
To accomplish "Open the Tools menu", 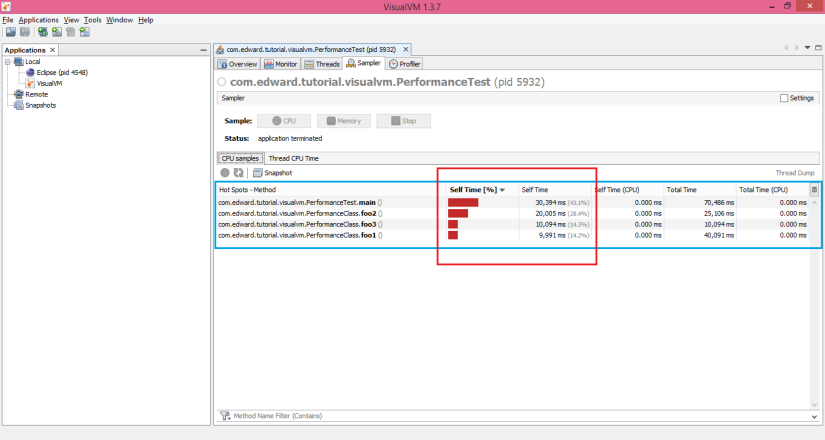I will coord(92,20).
